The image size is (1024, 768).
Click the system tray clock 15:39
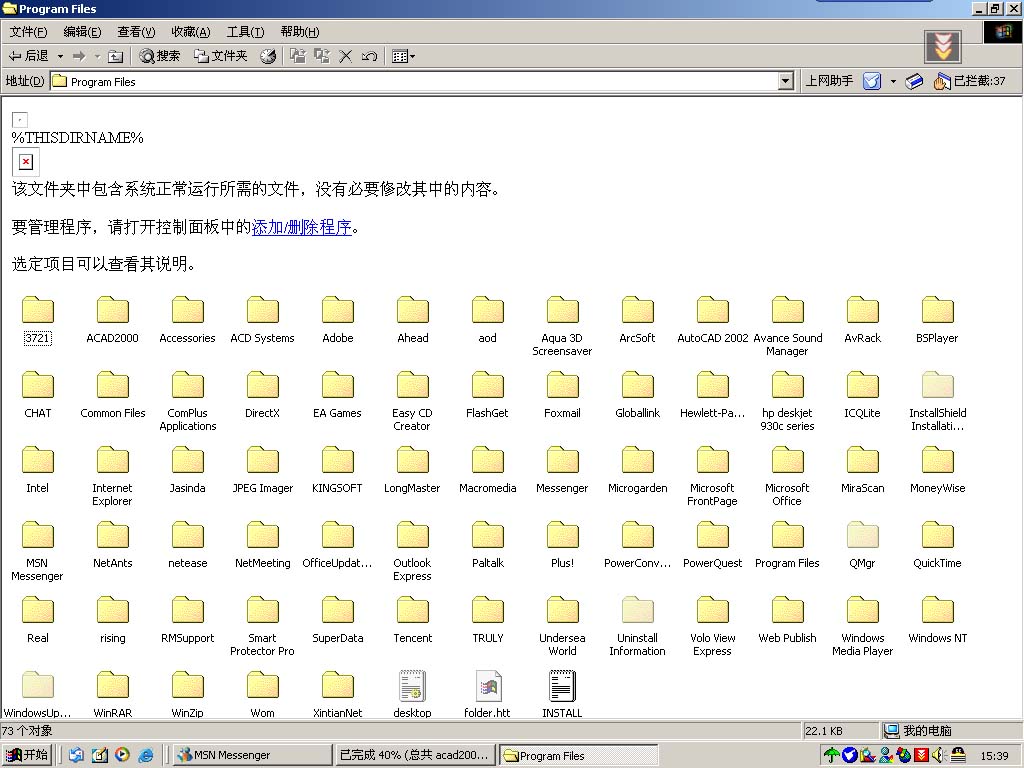[x=994, y=756]
